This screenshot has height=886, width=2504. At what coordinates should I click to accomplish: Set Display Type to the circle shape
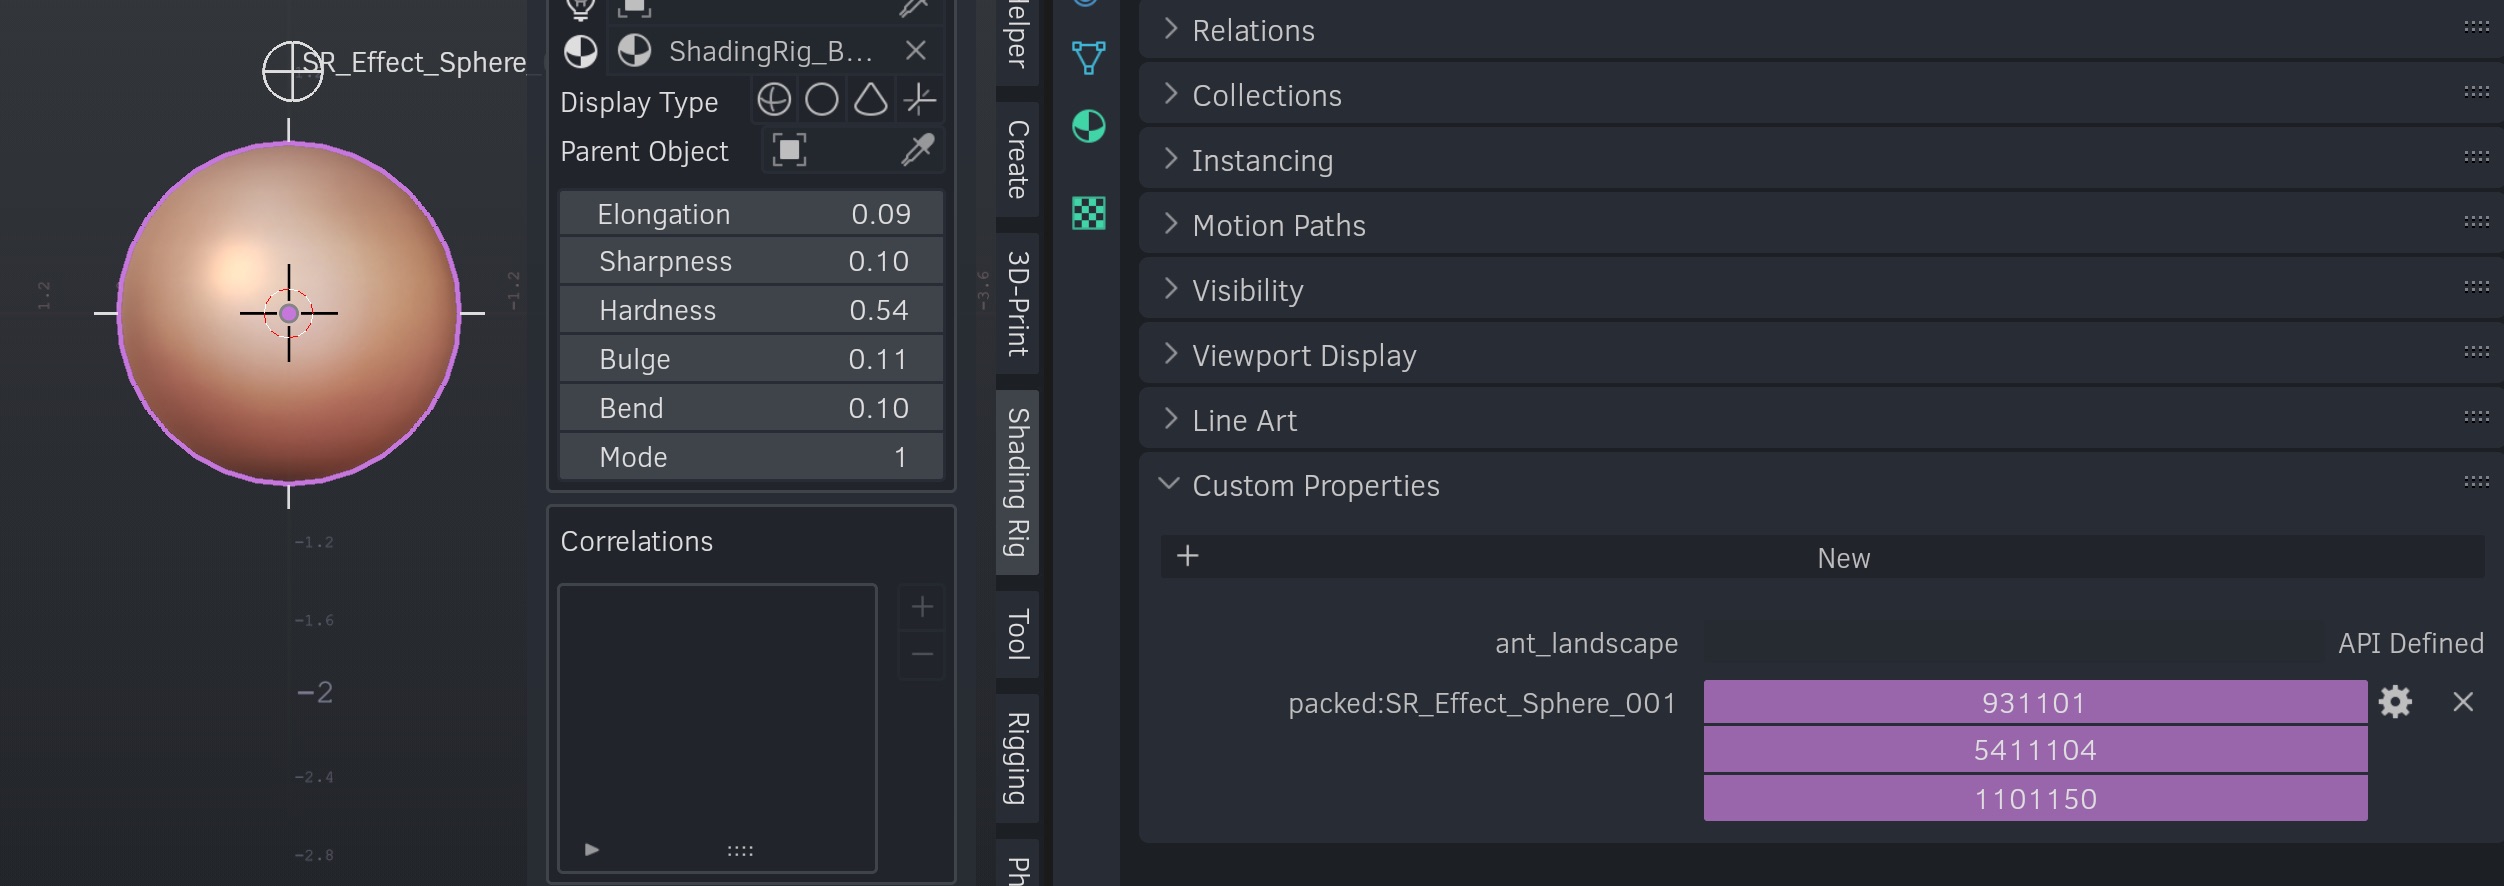(822, 100)
